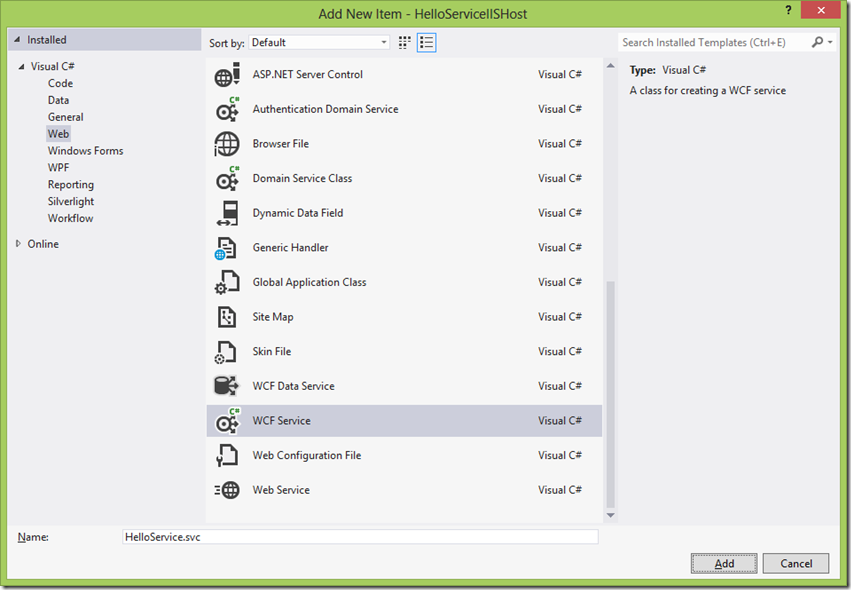Select the ASP.NET Server Control template name
This screenshot has width=851, height=590.
[x=308, y=74]
